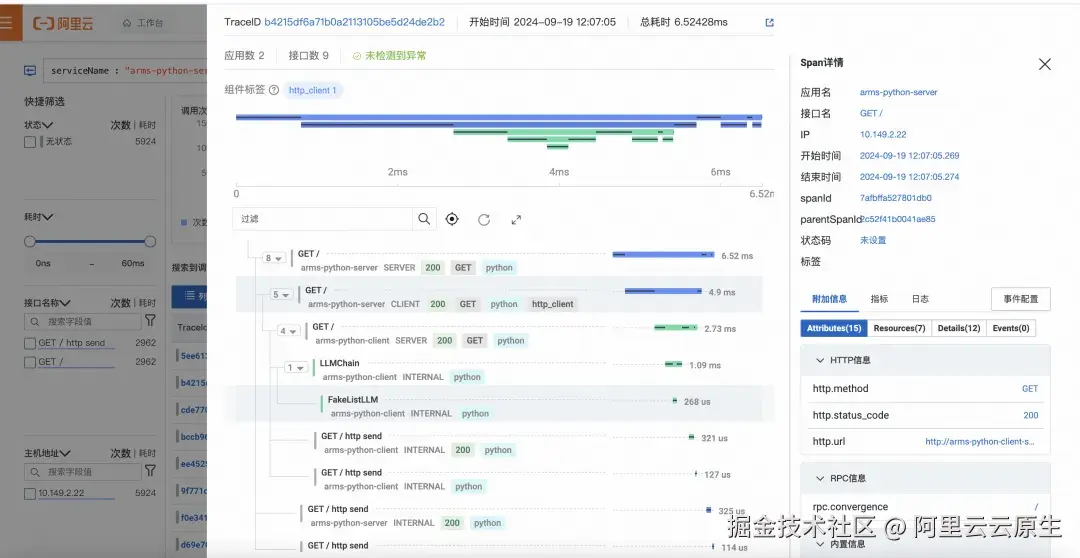The image size is (1080, 558).
Task: Click the list view icon button
Action: [189, 296]
